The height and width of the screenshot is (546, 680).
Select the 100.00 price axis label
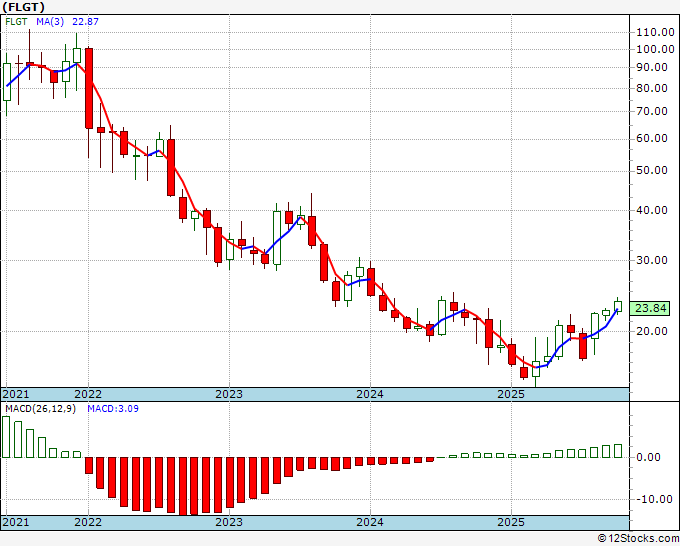tap(655, 49)
